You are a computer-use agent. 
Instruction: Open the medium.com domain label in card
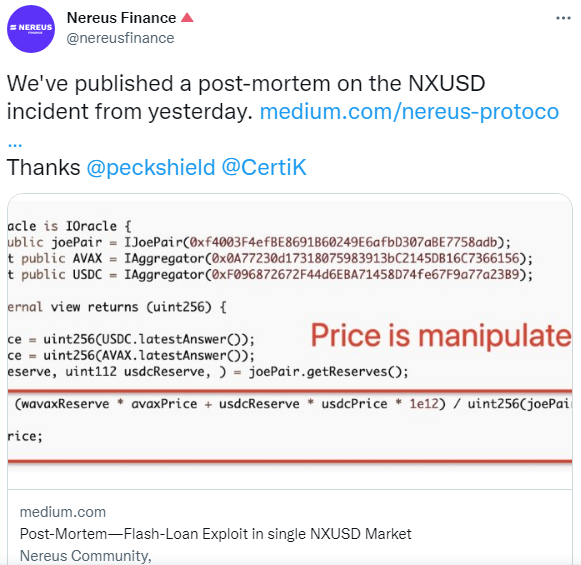pyautogui.click(x=63, y=512)
